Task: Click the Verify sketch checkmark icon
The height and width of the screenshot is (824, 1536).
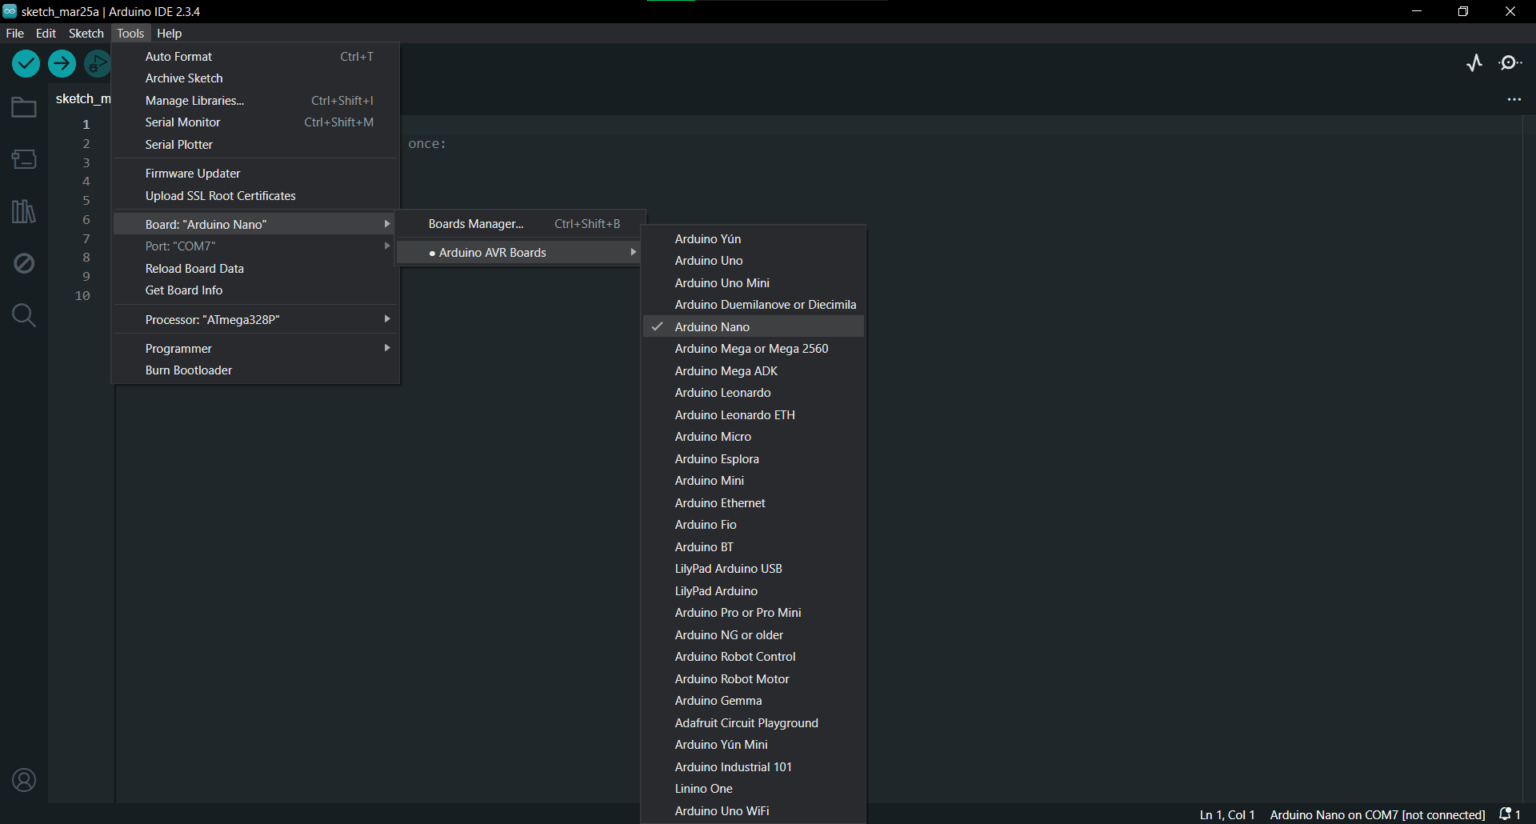Action: click(x=26, y=64)
